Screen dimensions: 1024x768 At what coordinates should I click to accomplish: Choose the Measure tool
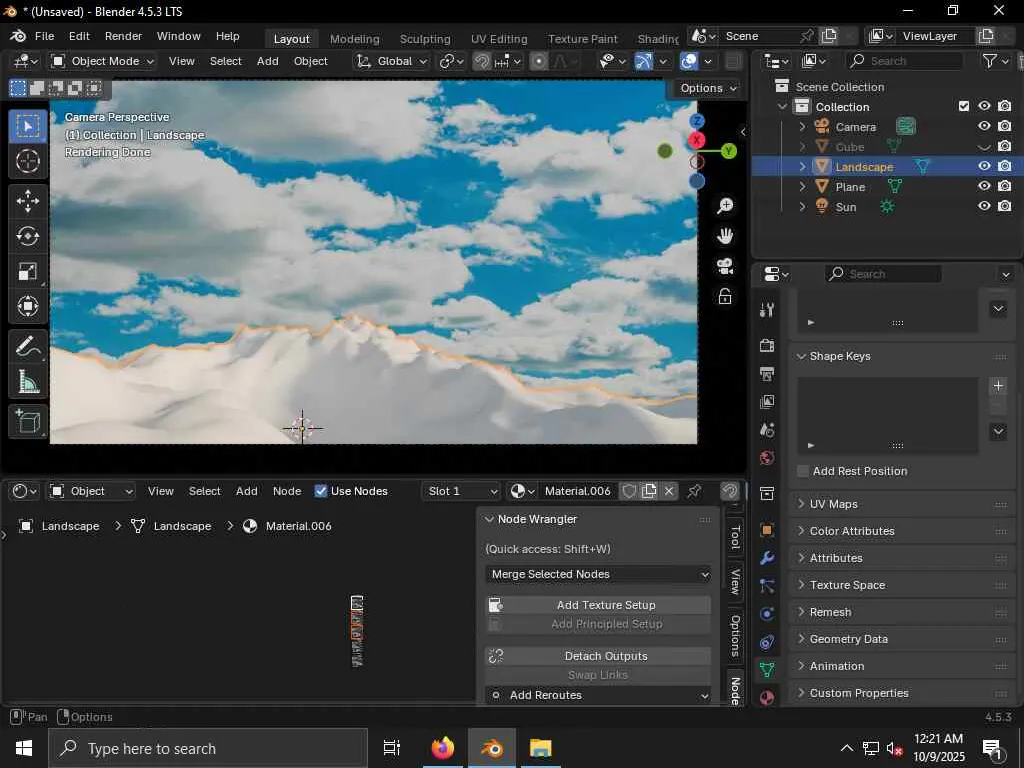[x=28, y=383]
